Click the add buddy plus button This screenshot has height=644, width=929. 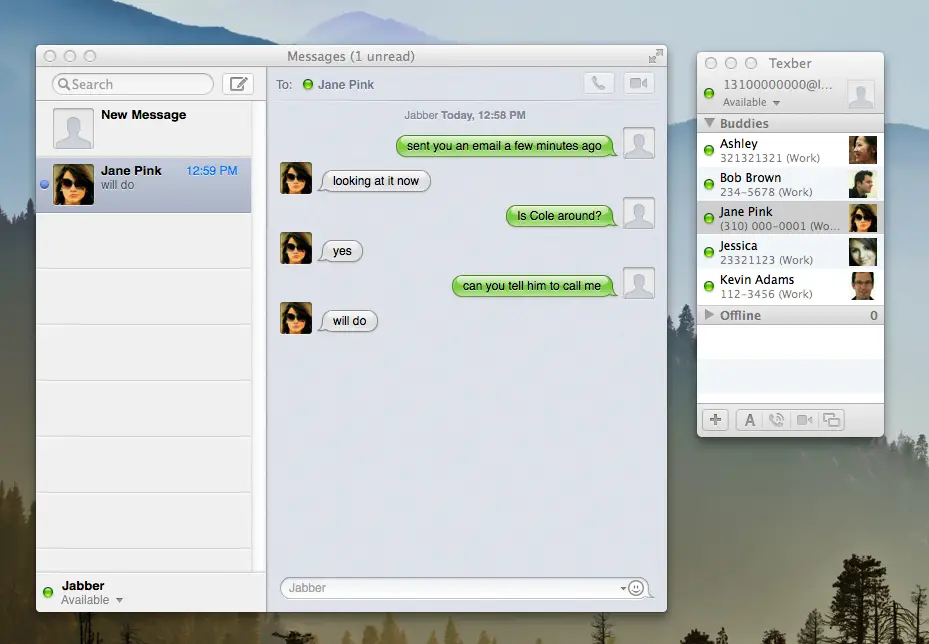click(715, 420)
